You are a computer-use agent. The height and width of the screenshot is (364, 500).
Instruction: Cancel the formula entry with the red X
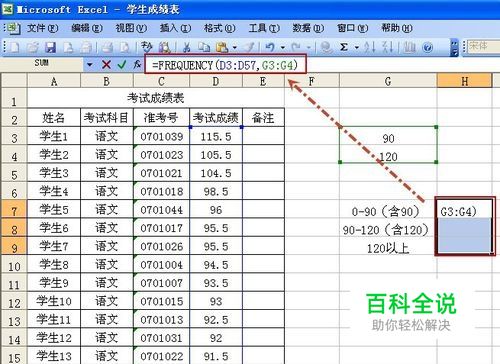click(x=106, y=64)
